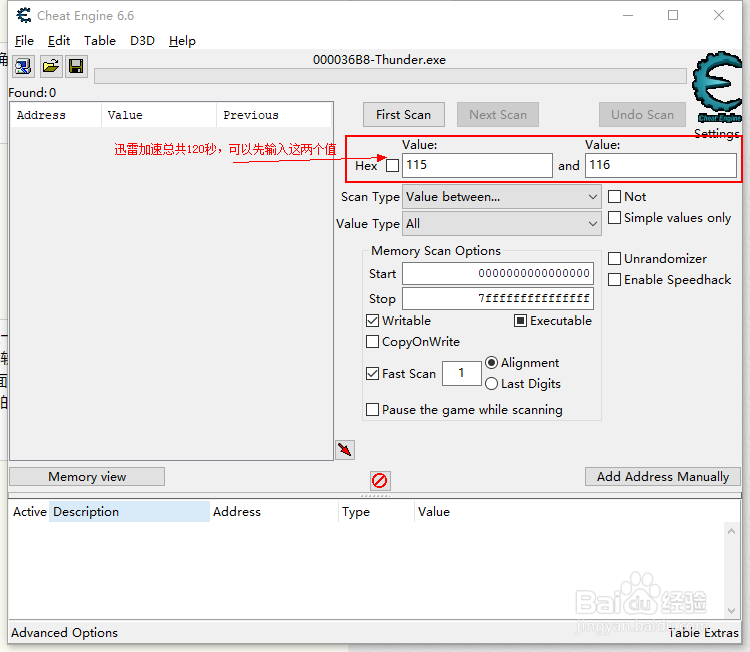Viewport: 750px width, 652px height.
Task: Click the First Scan button
Action: tap(404, 115)
